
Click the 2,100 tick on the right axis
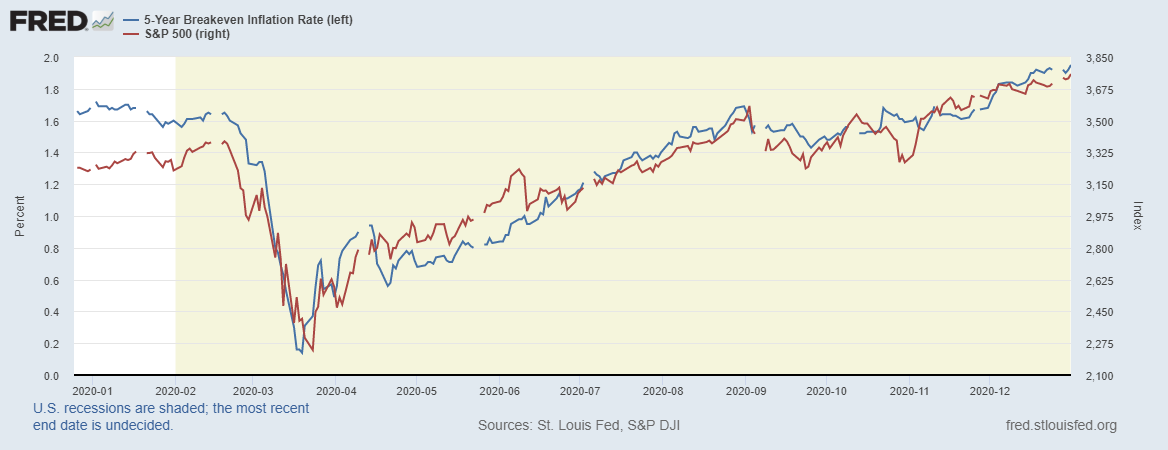pyautogui.click(x=1099, y=376)
